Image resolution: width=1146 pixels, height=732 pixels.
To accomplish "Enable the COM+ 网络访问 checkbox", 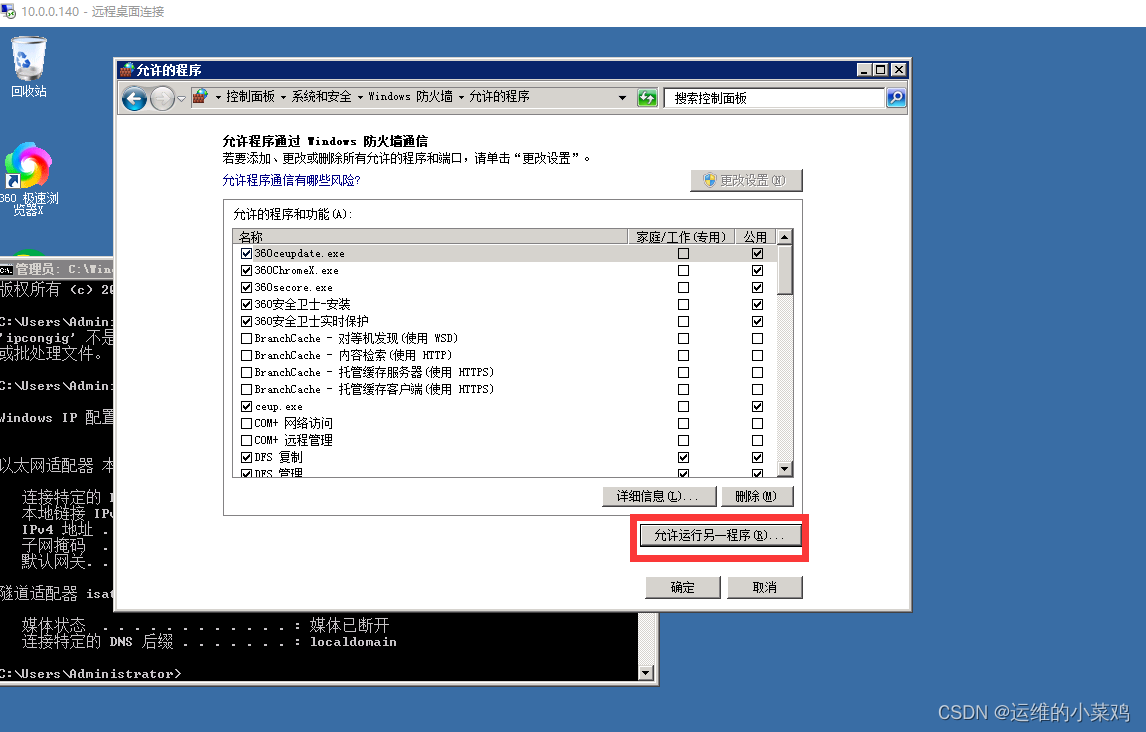I will click(245, 423).
